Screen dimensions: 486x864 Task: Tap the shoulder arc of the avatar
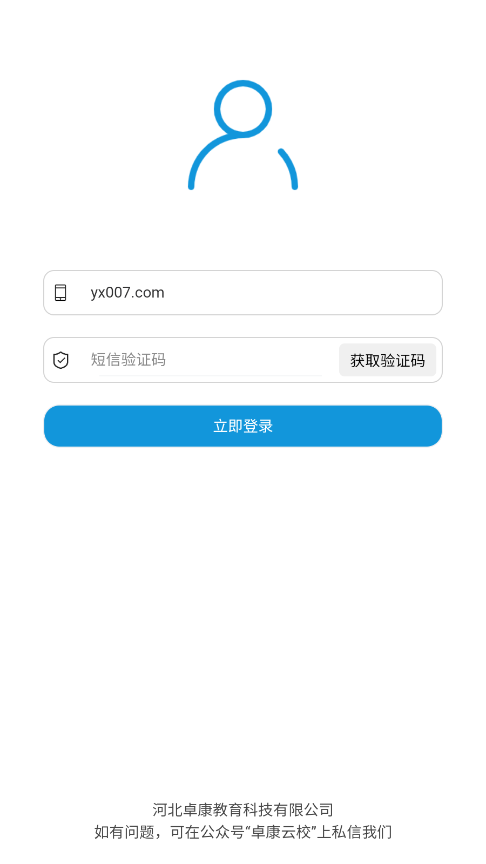[x=243, y=163]
